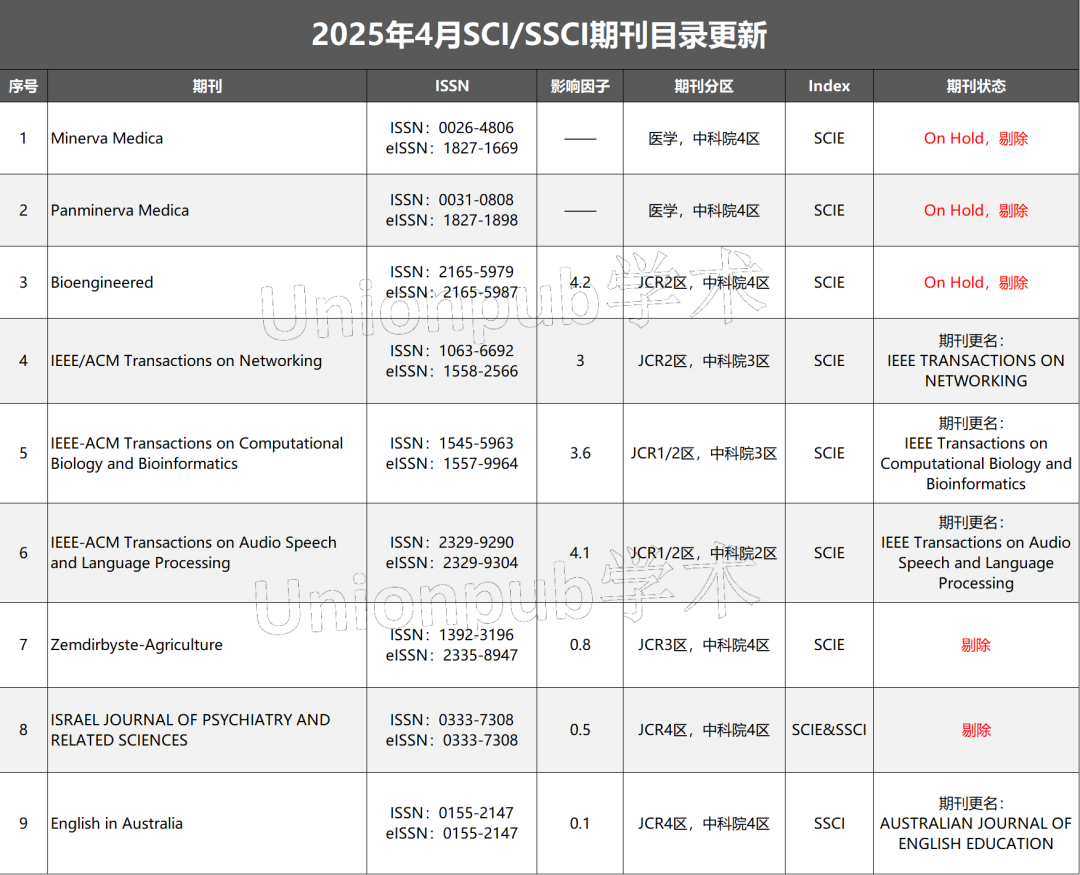Viewport: 1080px width, 875px height.
Task: Select the Index column header
Action: 829,86
